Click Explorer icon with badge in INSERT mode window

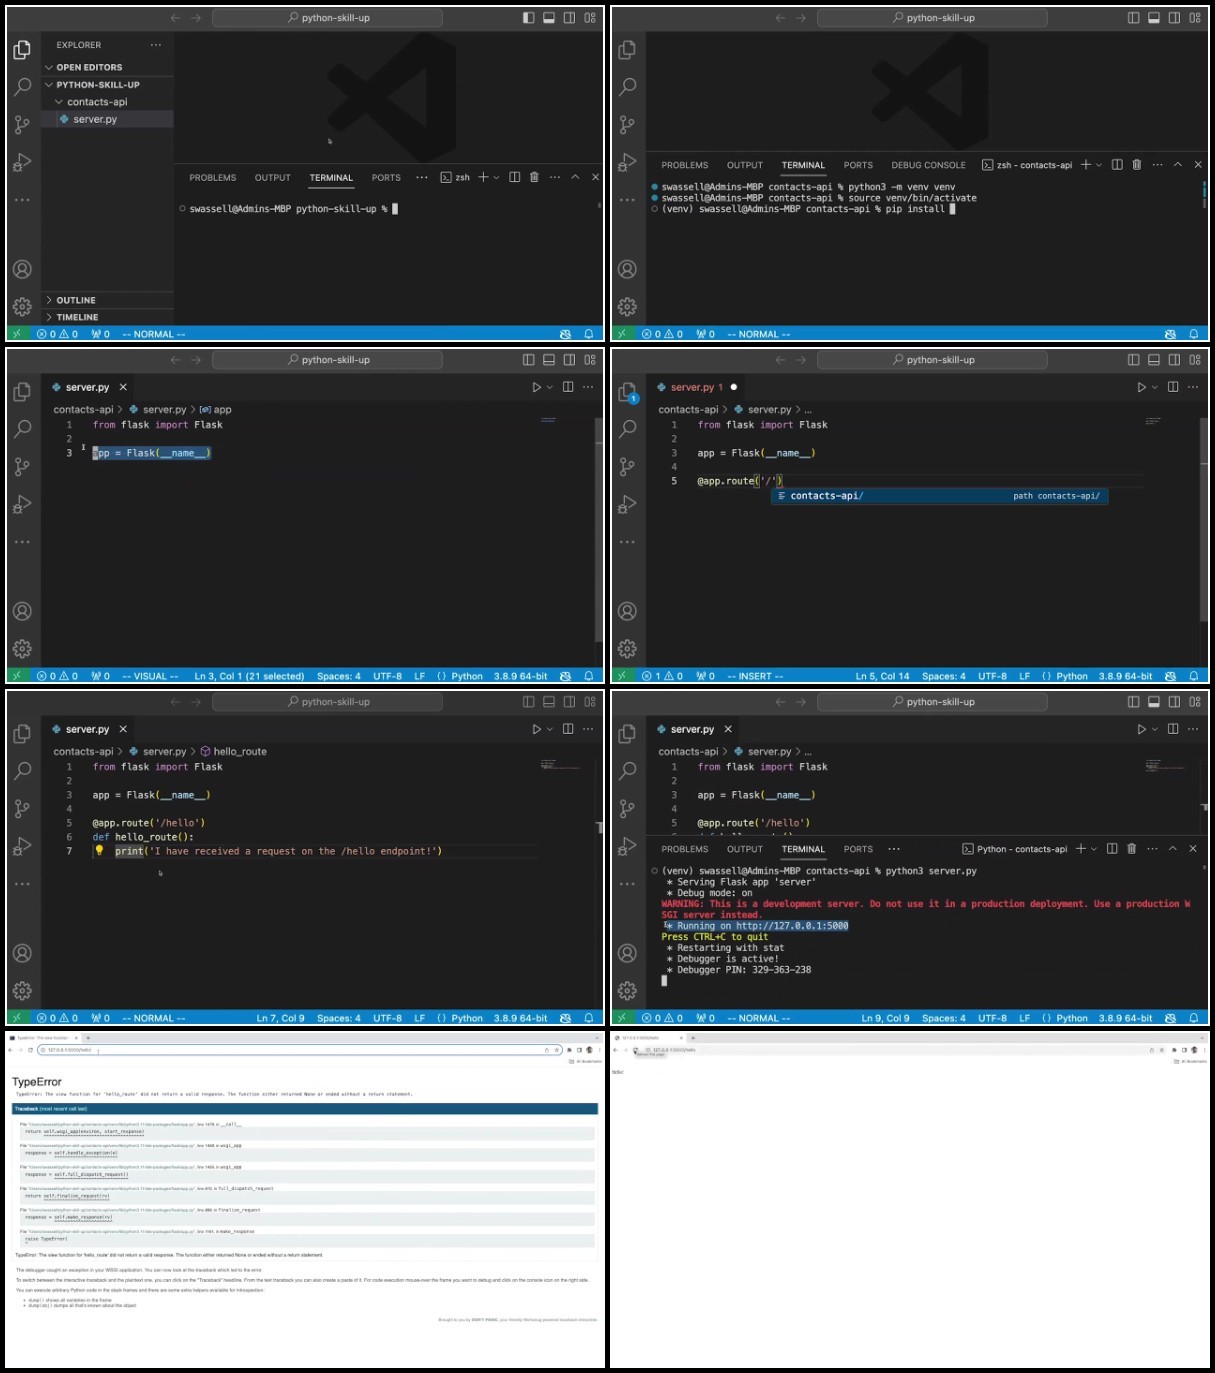coord(627,392)
